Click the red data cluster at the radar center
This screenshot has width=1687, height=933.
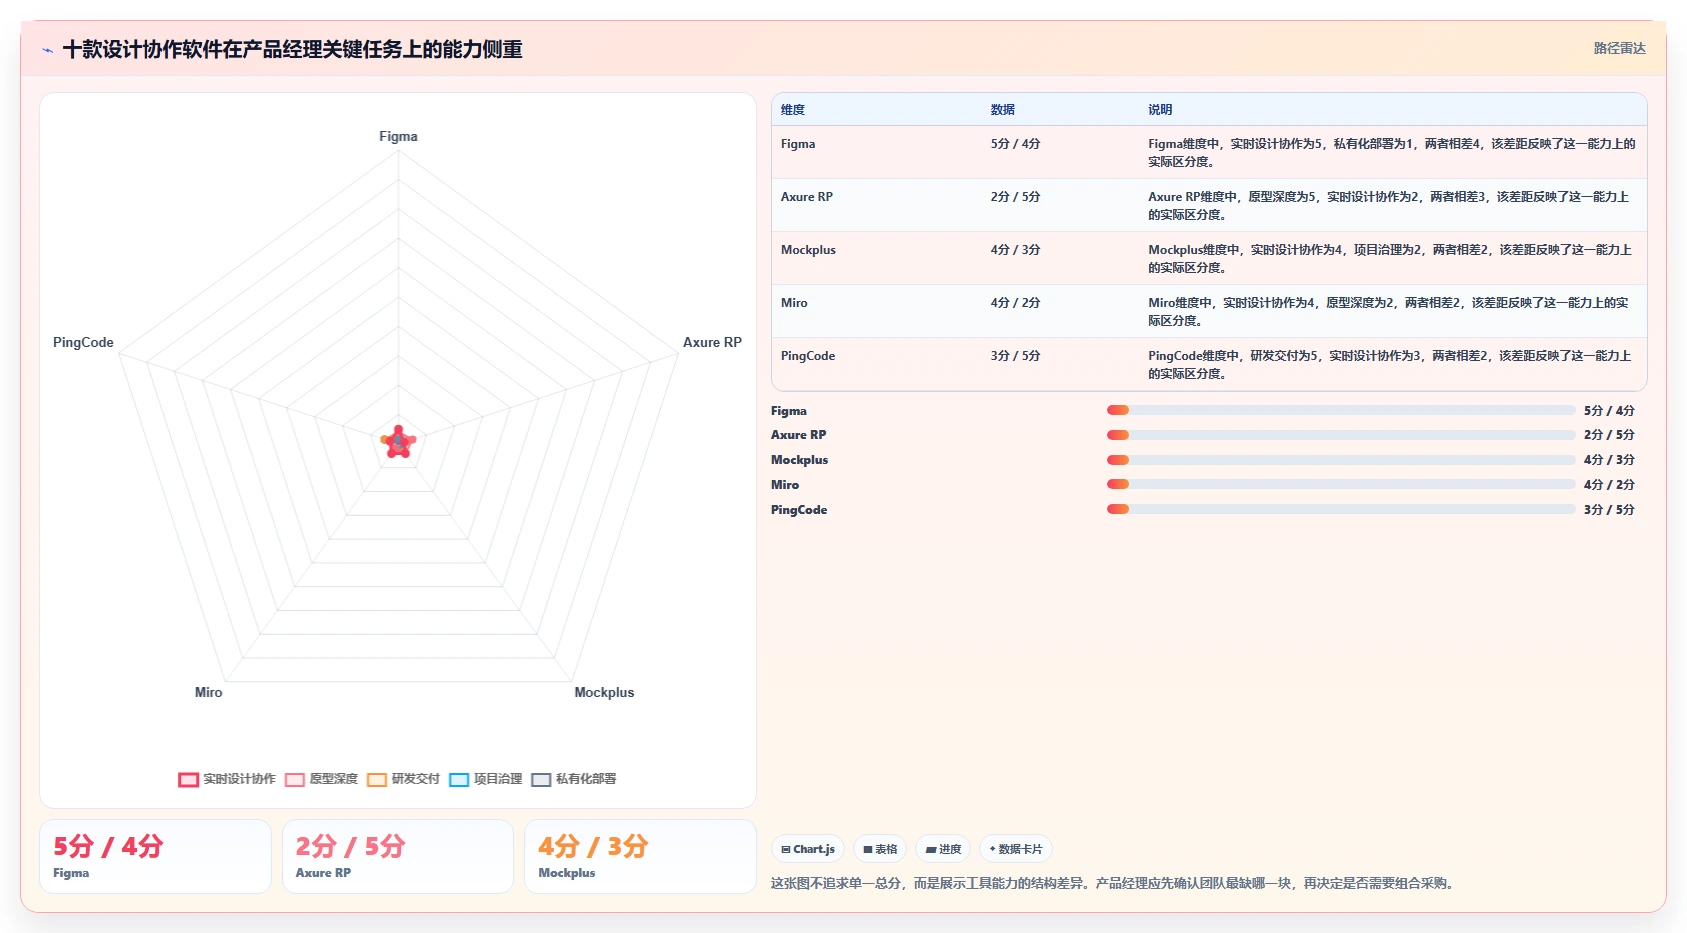click(398, 441)
